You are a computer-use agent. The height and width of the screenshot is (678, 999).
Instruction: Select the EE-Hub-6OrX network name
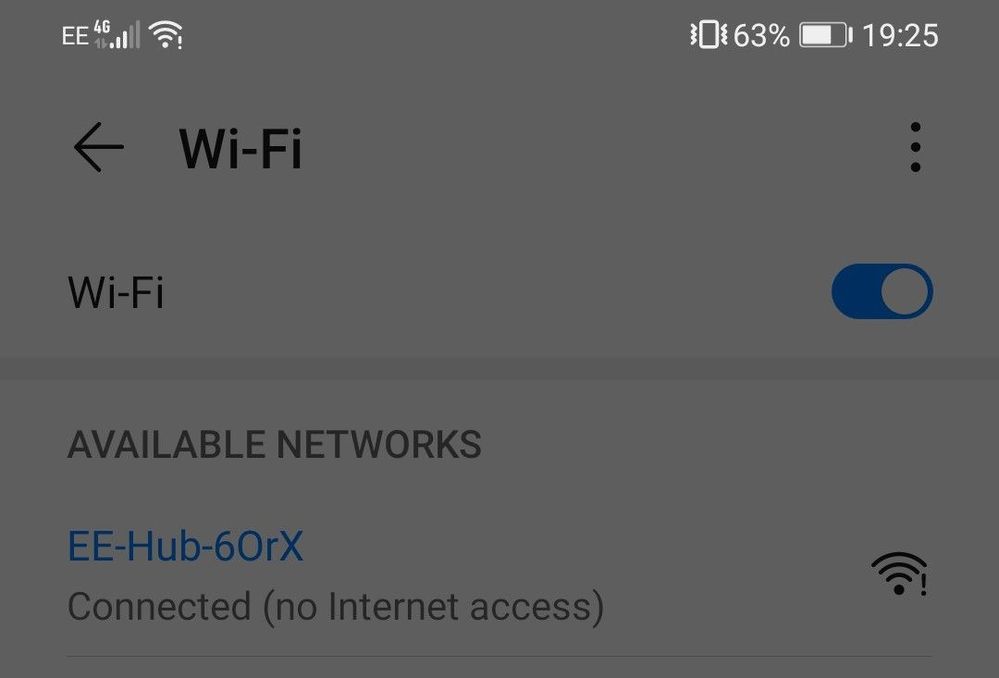pos(185,546)
